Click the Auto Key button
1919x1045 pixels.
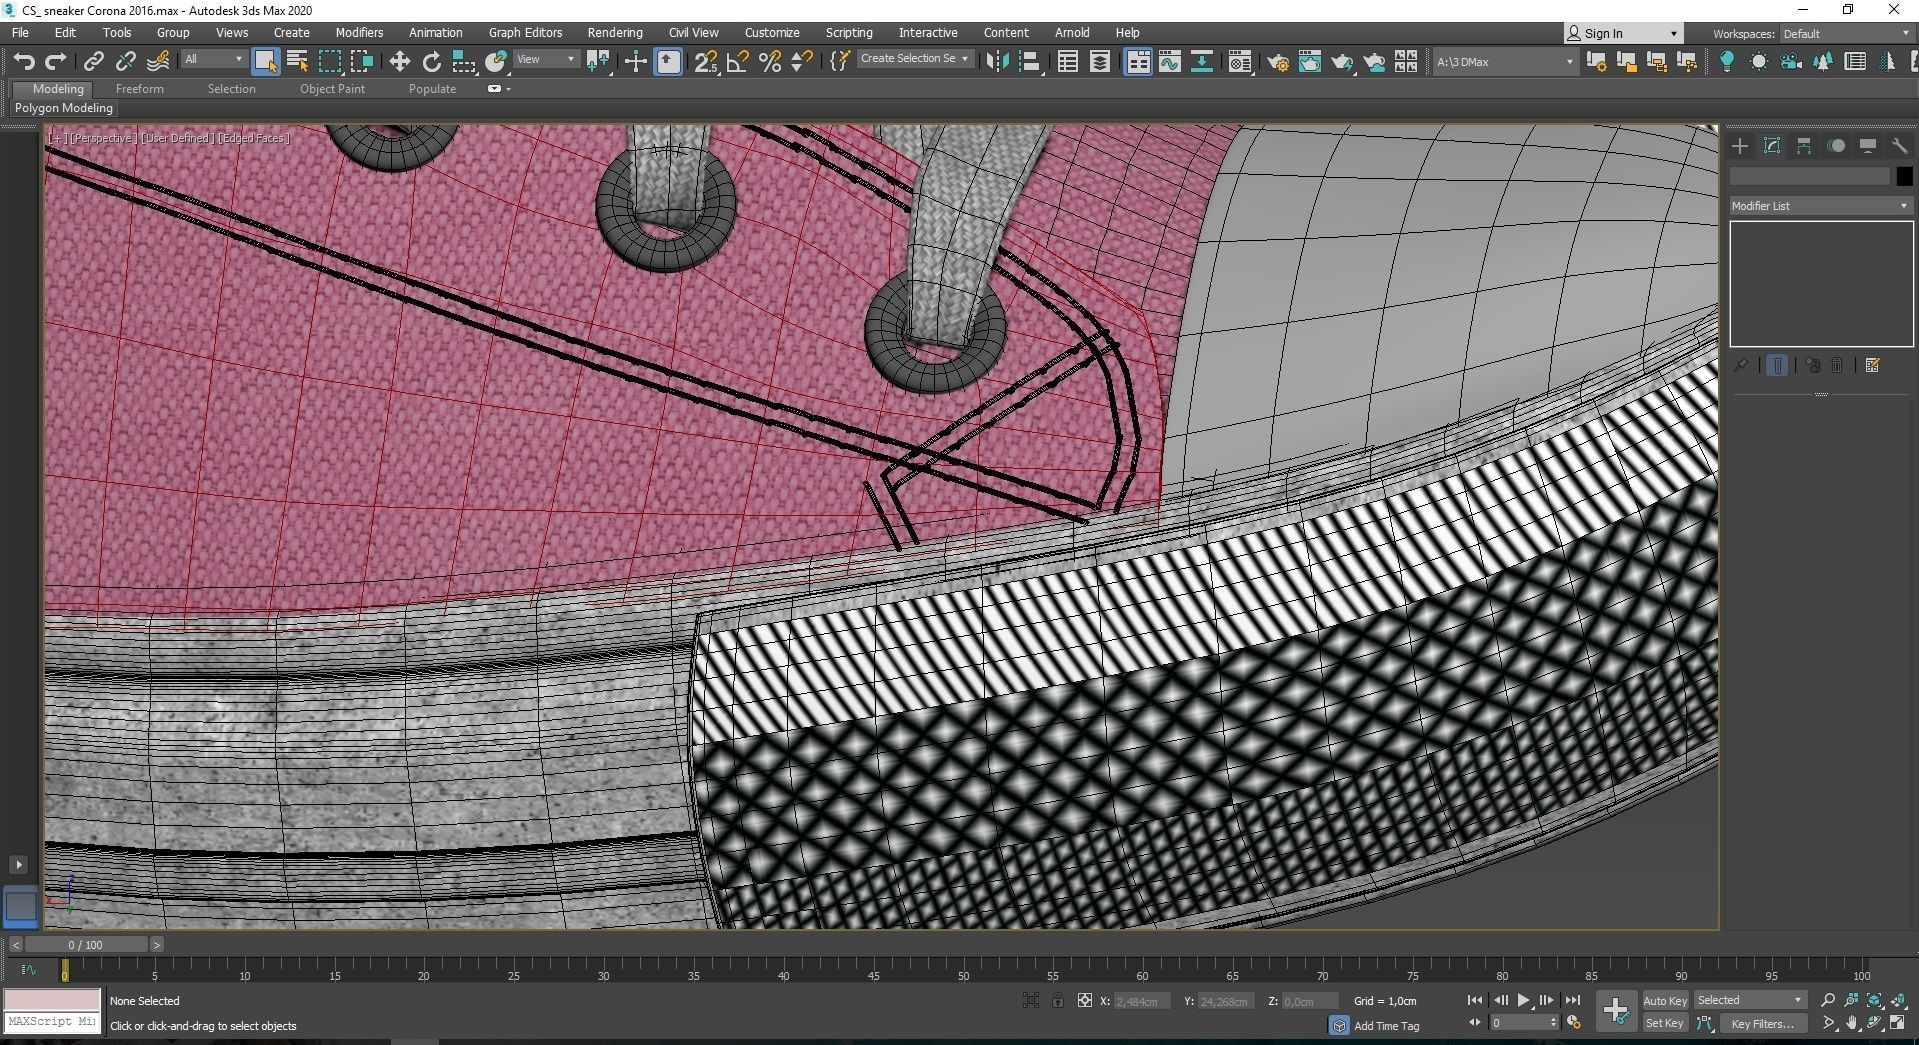[x=1665, y=1000]
